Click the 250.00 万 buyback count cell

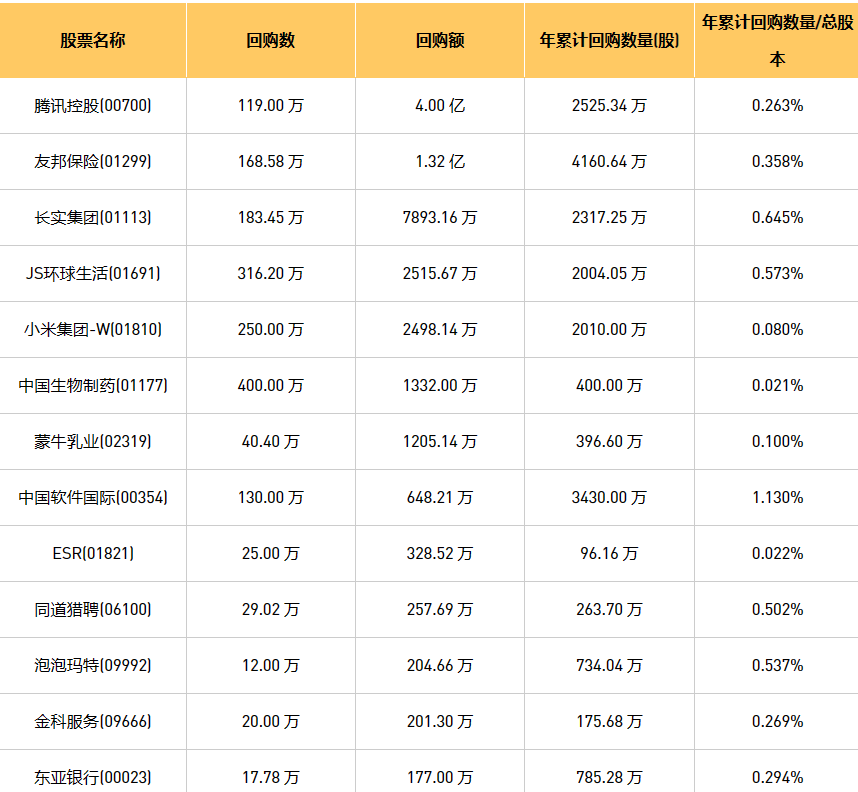tap(270, 329)
